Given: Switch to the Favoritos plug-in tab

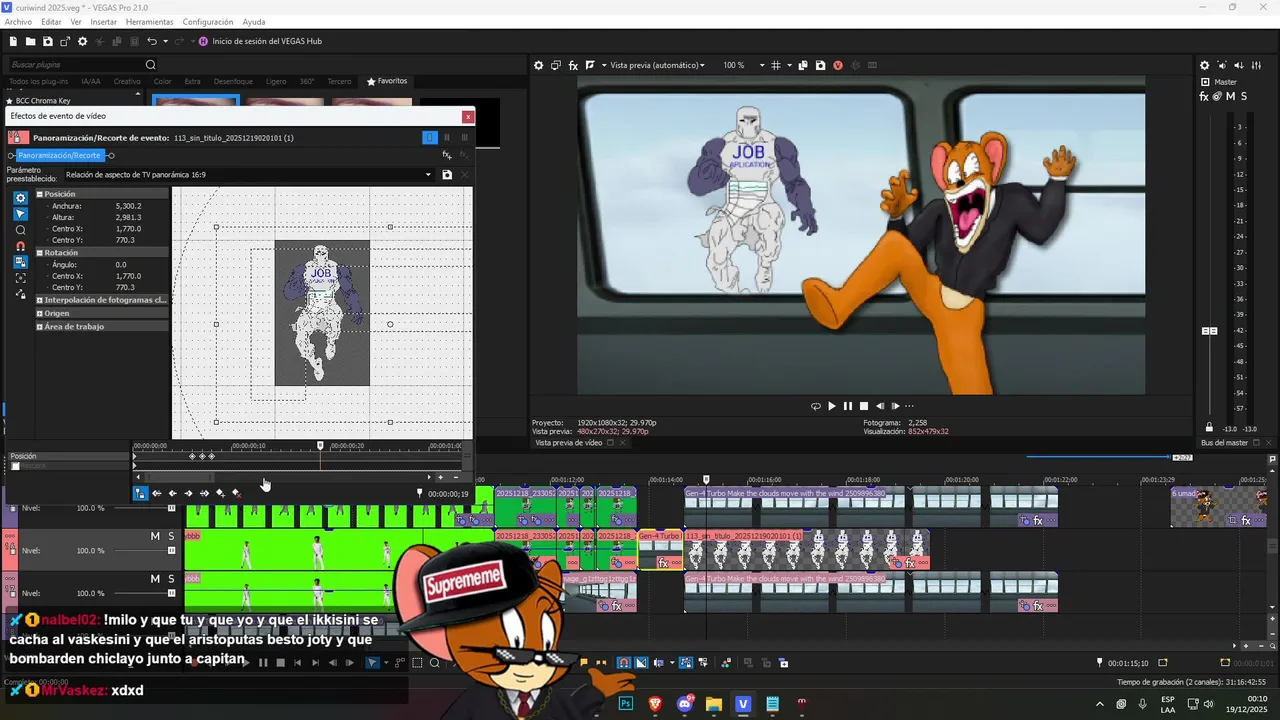Looking at the screenshot, I should click(387, 81).
